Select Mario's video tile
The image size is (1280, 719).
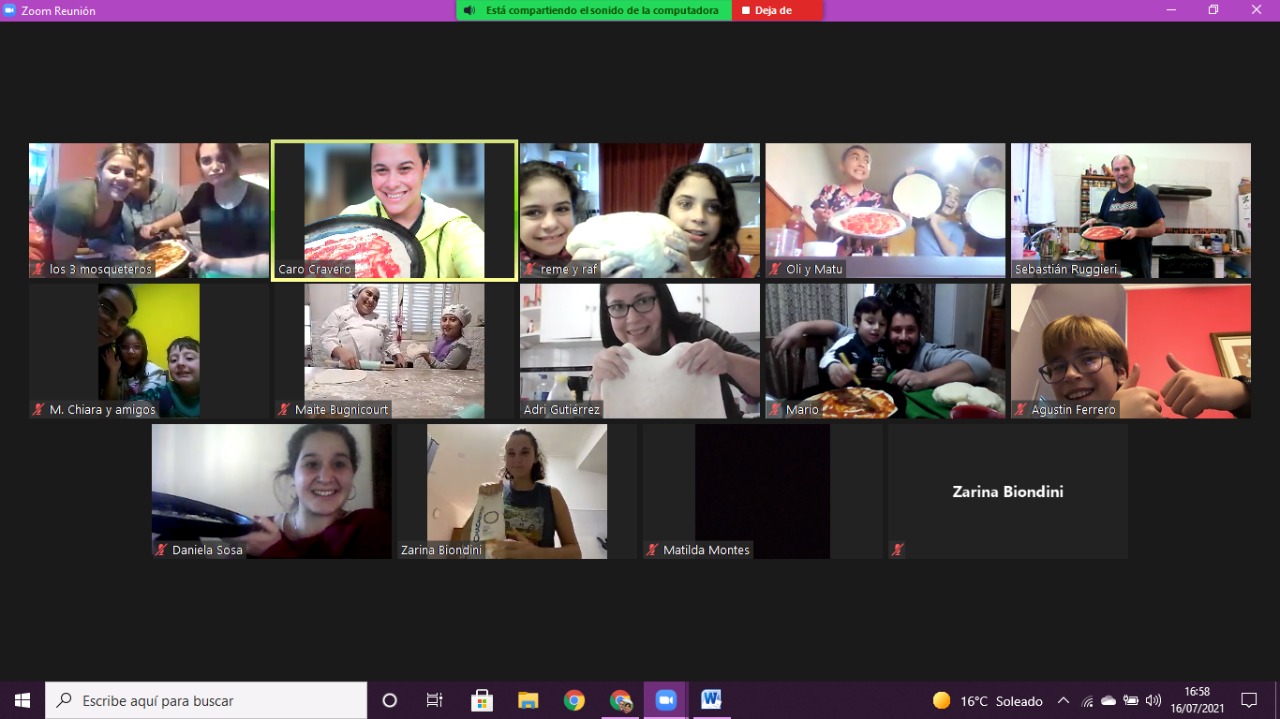[885, 350]
